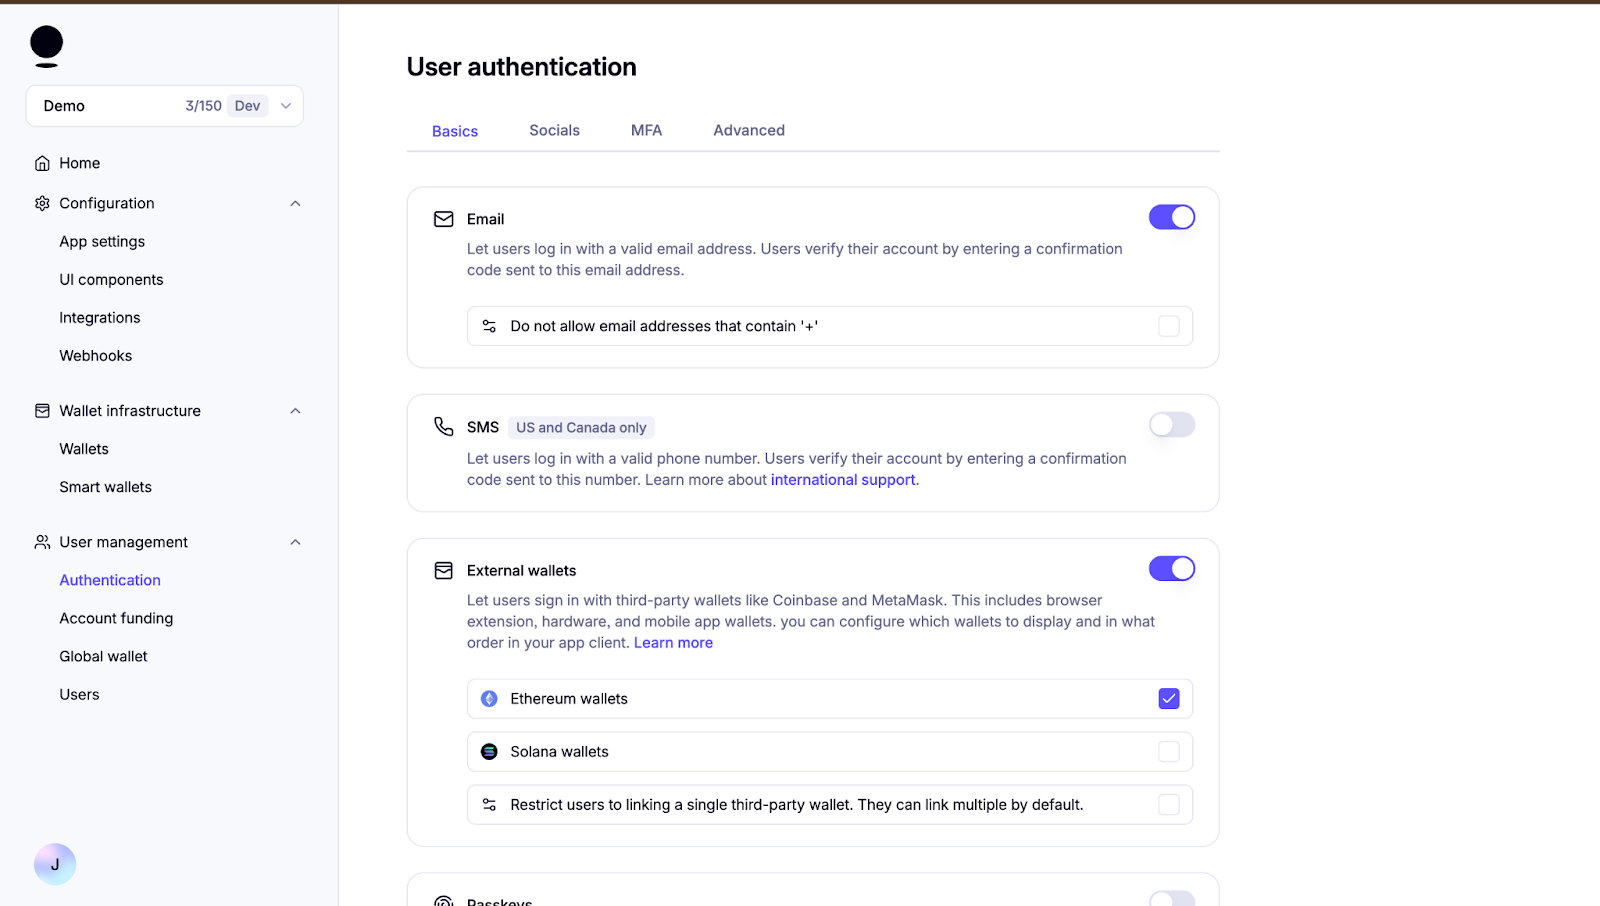Switch to the MFA tab
1600x906 pixels.
646,130
